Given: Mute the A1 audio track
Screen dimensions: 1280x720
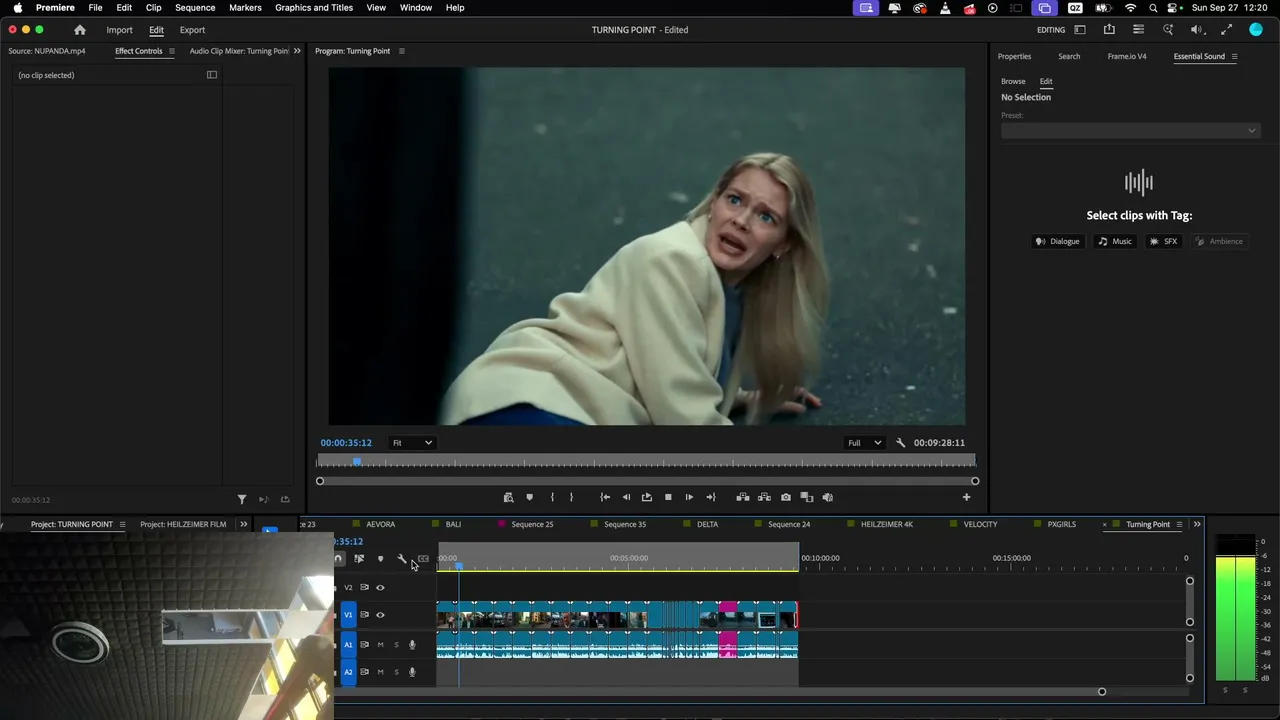Looking at the screenshot, I should [x=380, y=645].
